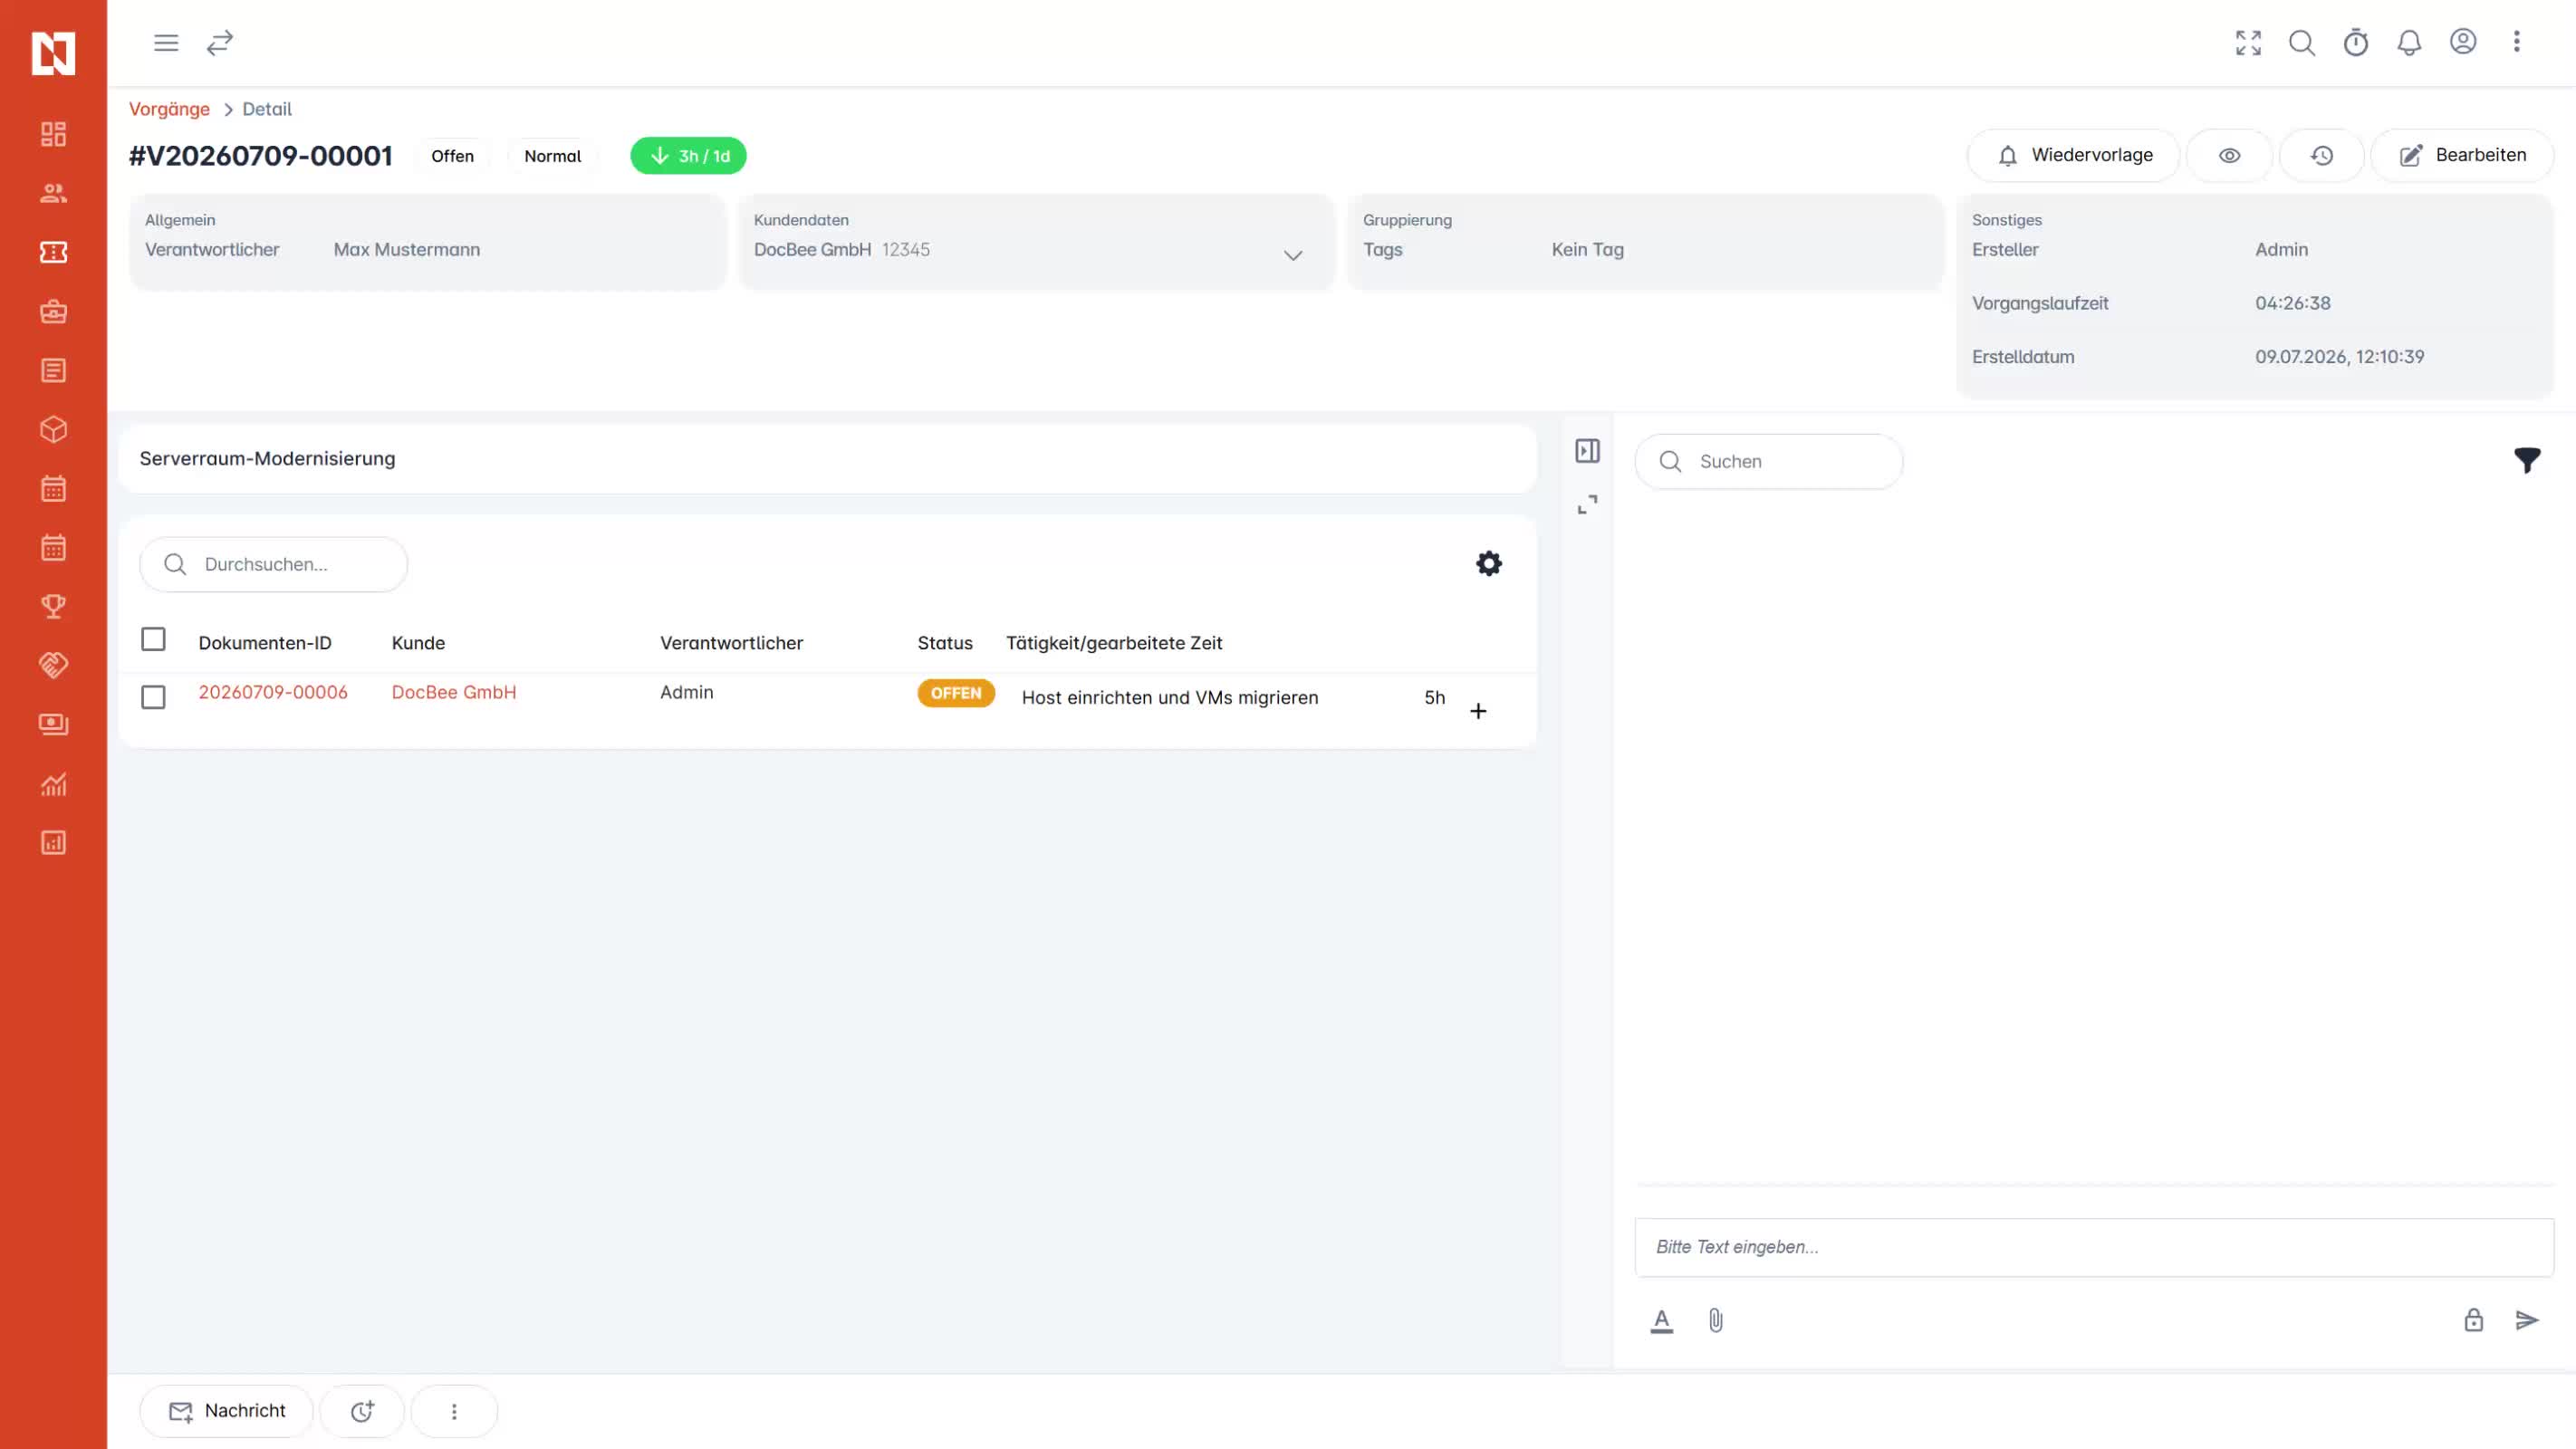Sort by Verantwortlicher column header
Viewport: 2576px width, 1449px height.
[731, 643]
